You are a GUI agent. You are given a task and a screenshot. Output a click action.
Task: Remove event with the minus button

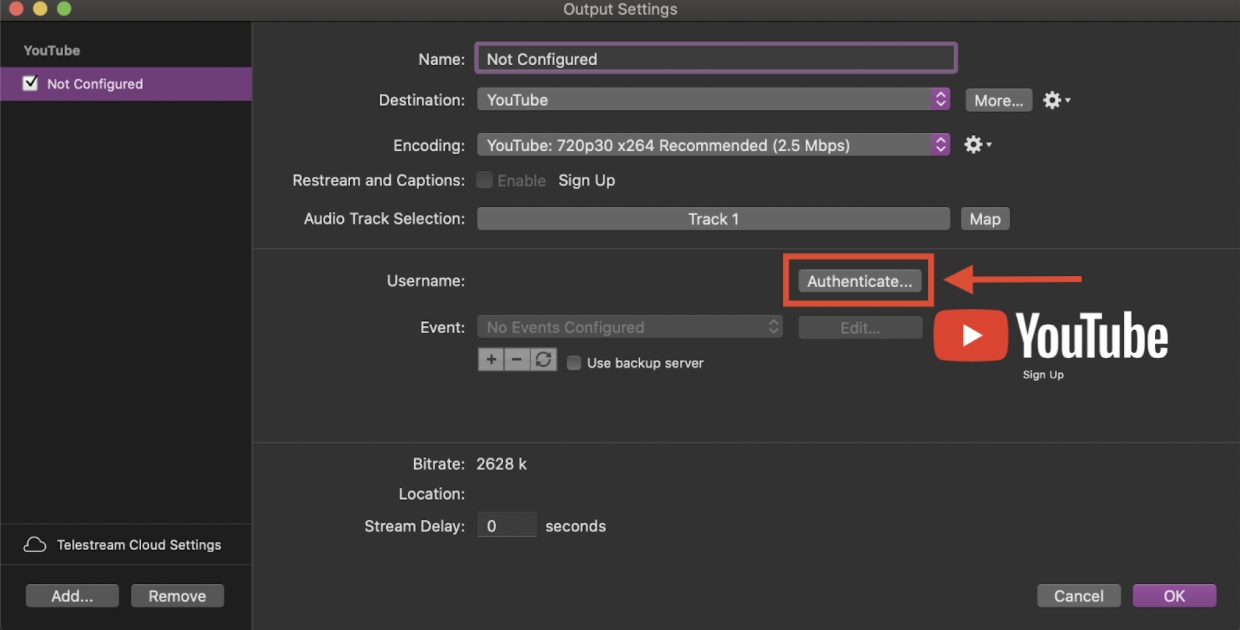[517, 360]
